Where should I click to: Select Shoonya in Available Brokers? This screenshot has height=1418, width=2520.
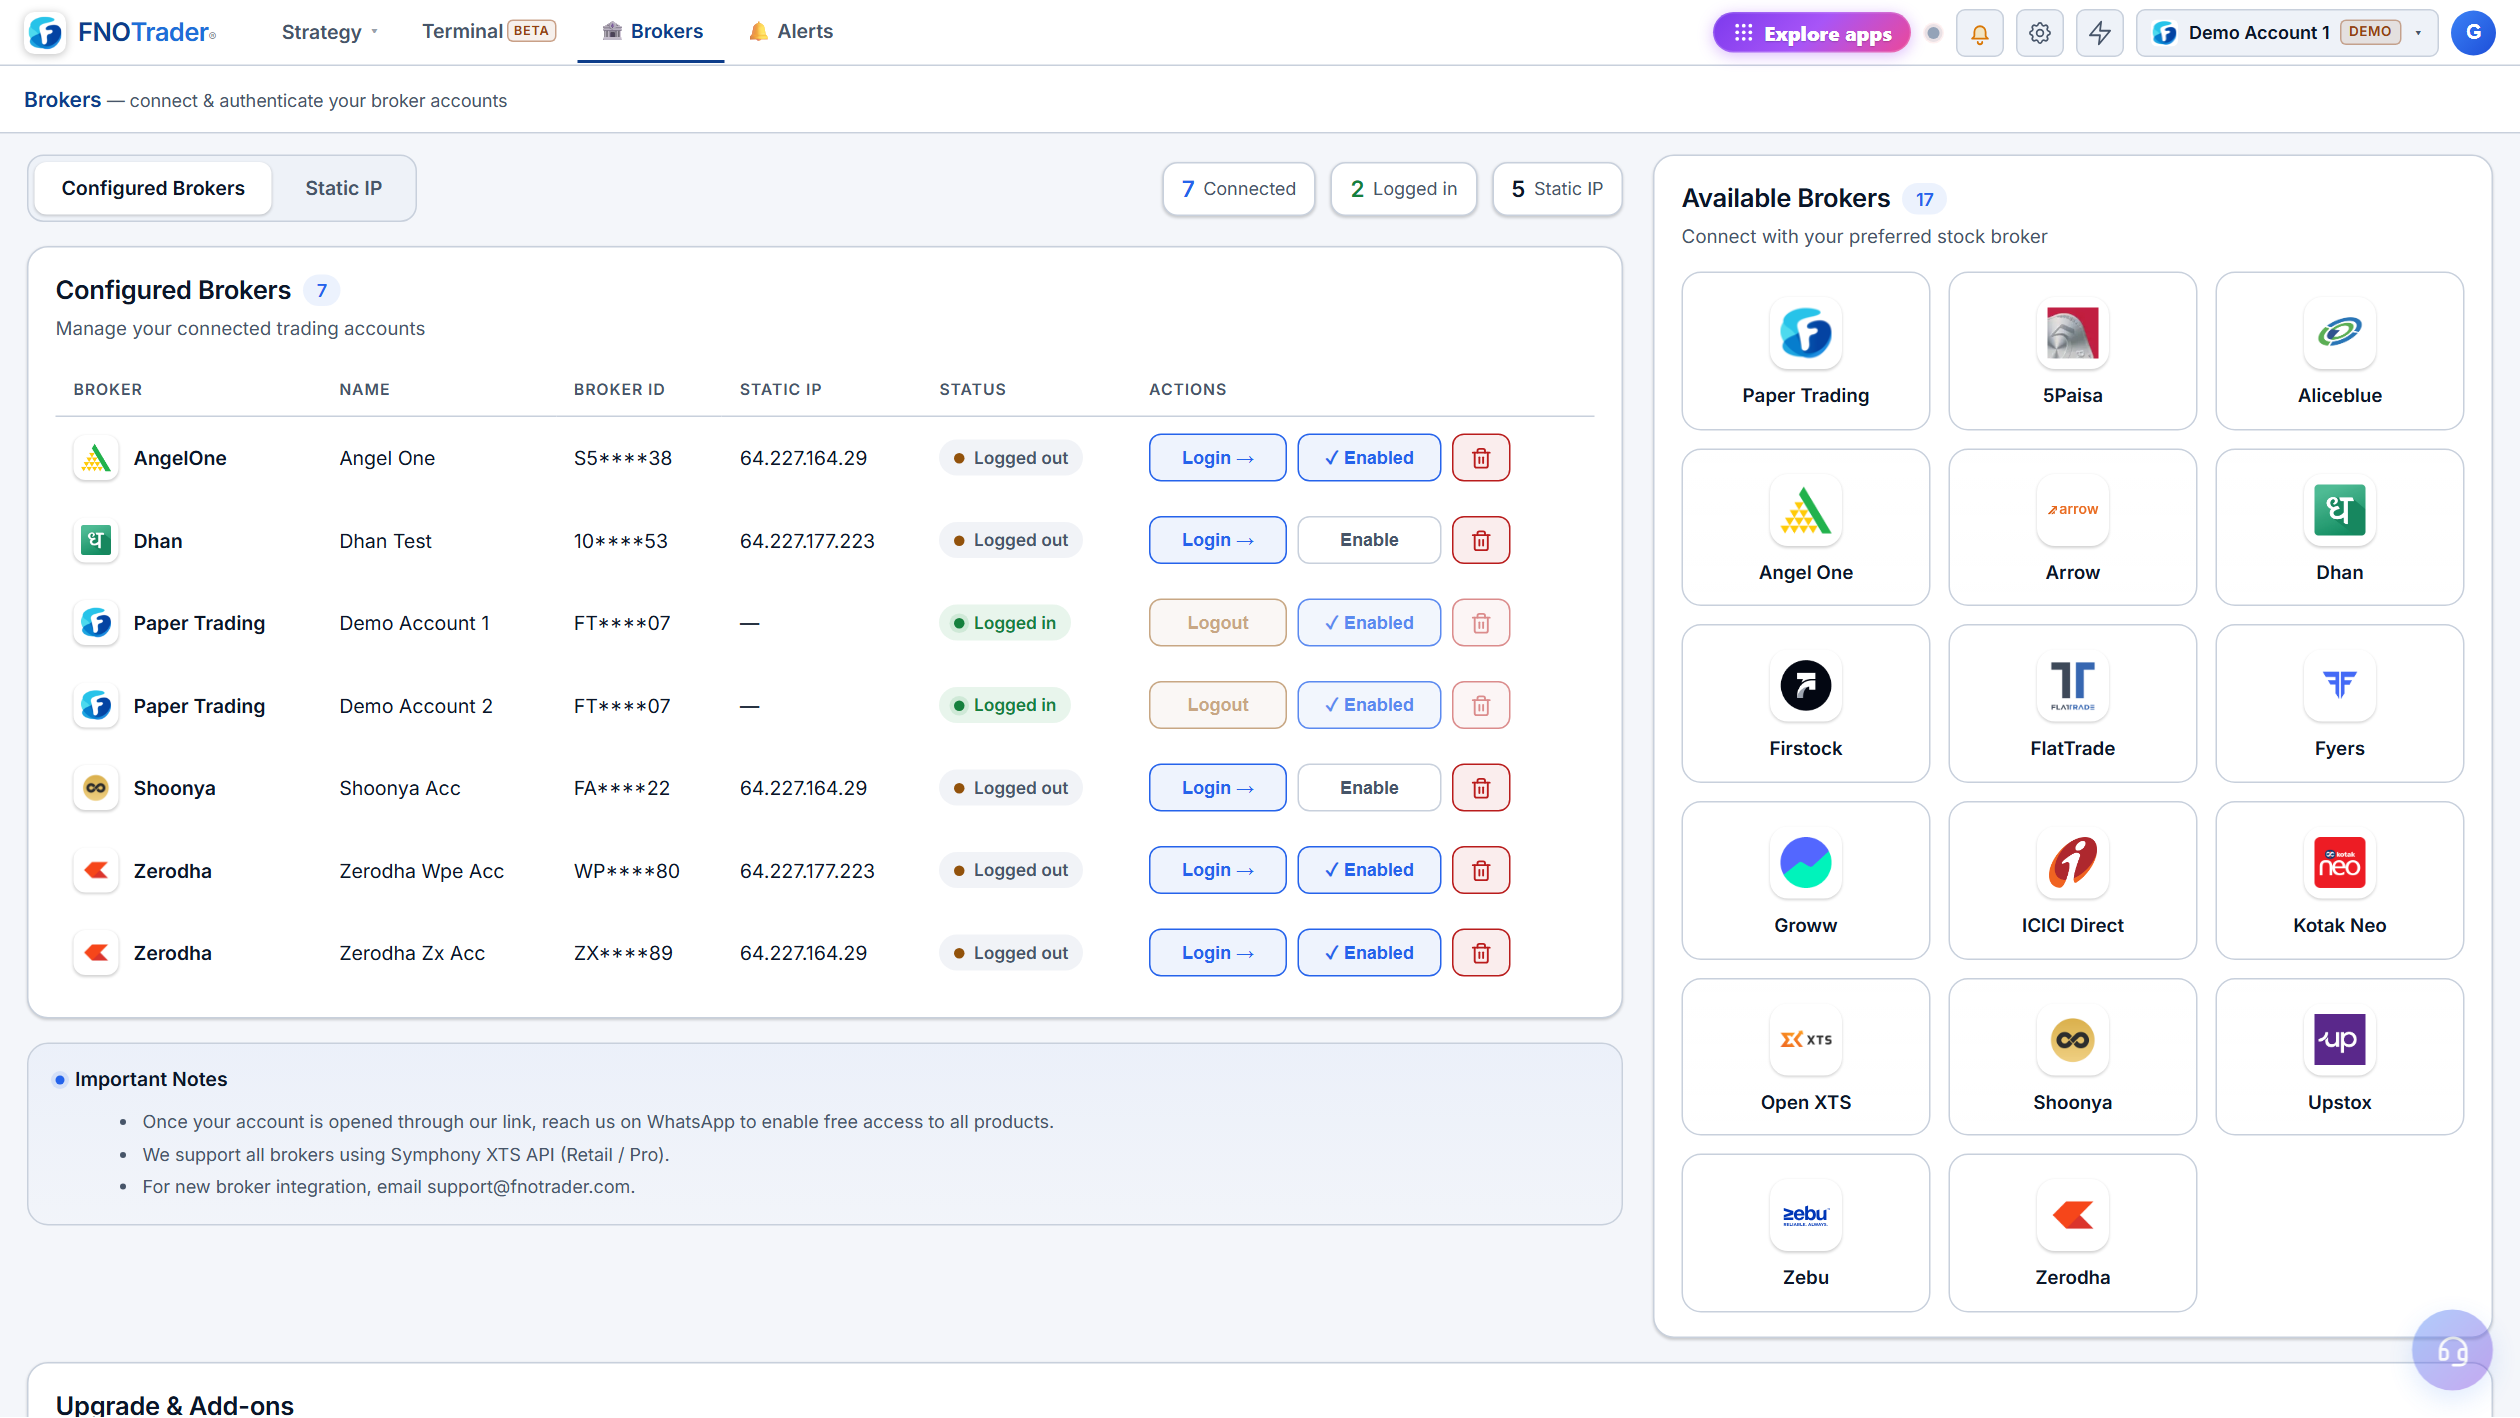[x=2072, y=1057]
